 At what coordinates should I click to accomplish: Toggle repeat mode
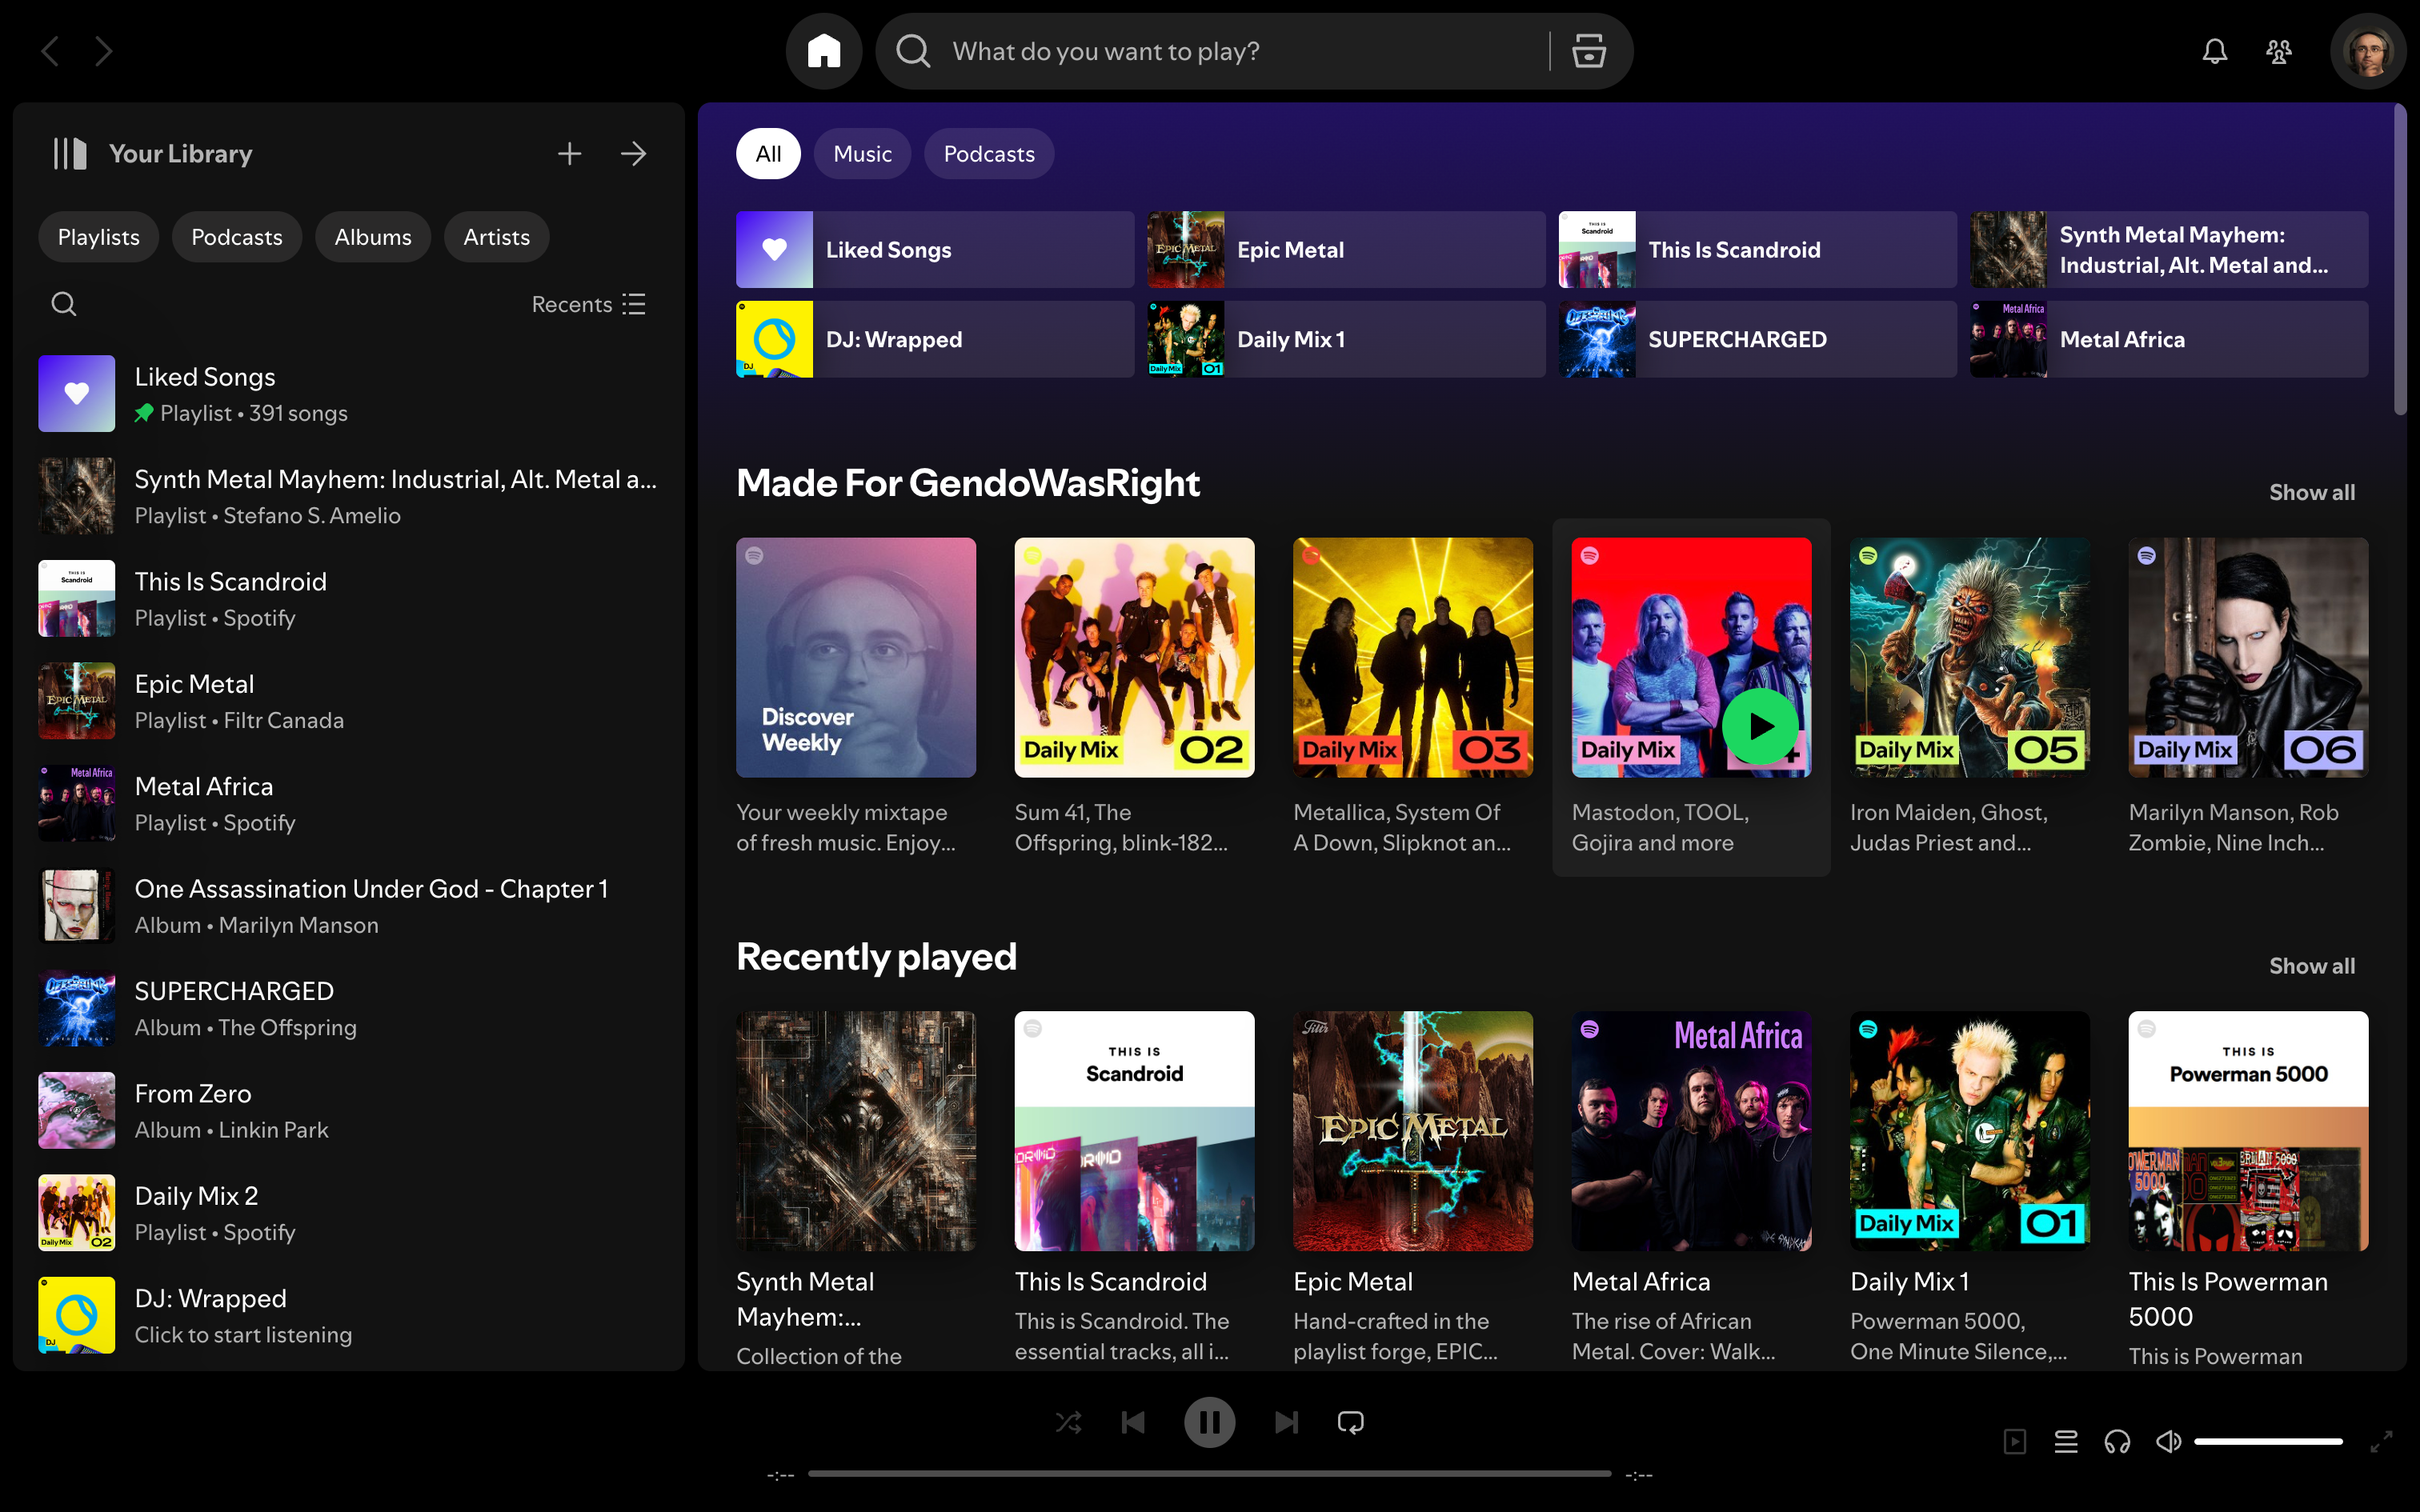(1351, 1422)
